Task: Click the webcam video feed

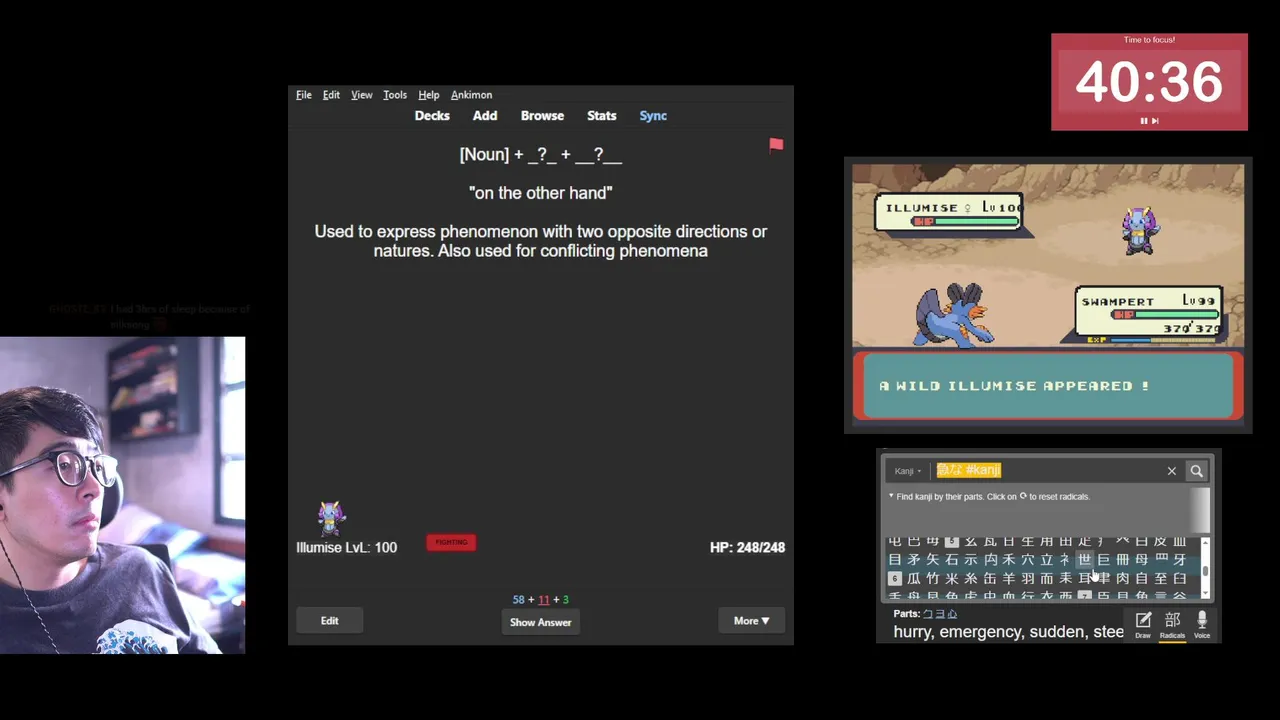Action: (122, 495)
